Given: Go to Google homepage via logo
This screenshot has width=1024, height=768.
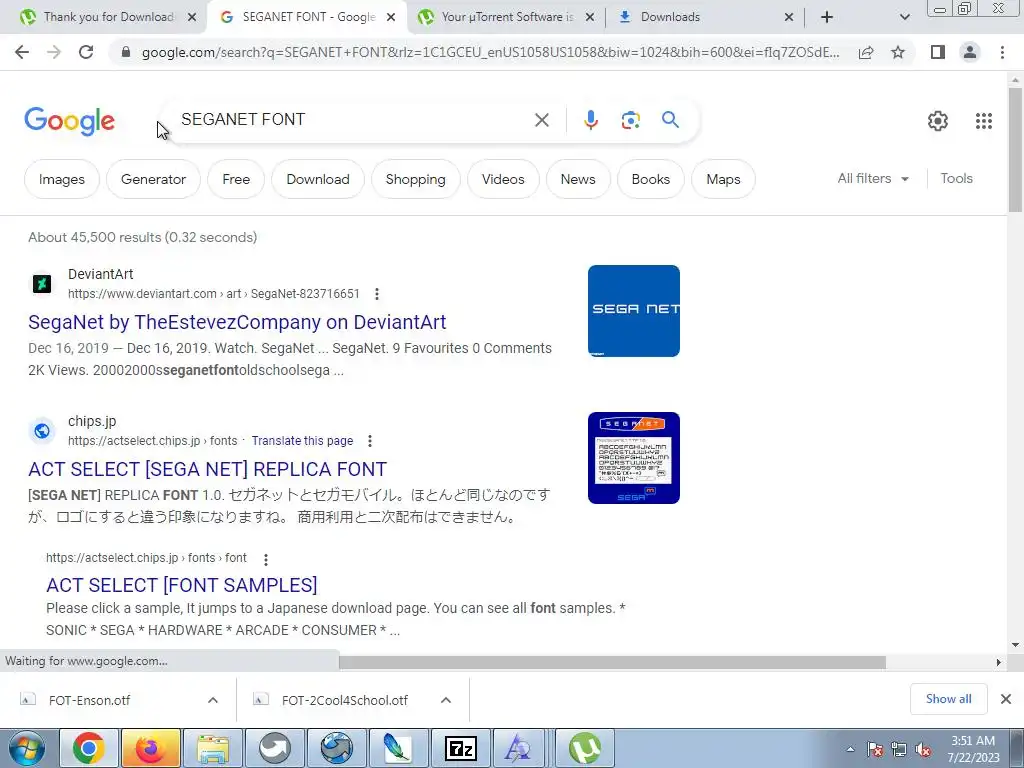Looking at the screenshot, I should click(70, 121).
